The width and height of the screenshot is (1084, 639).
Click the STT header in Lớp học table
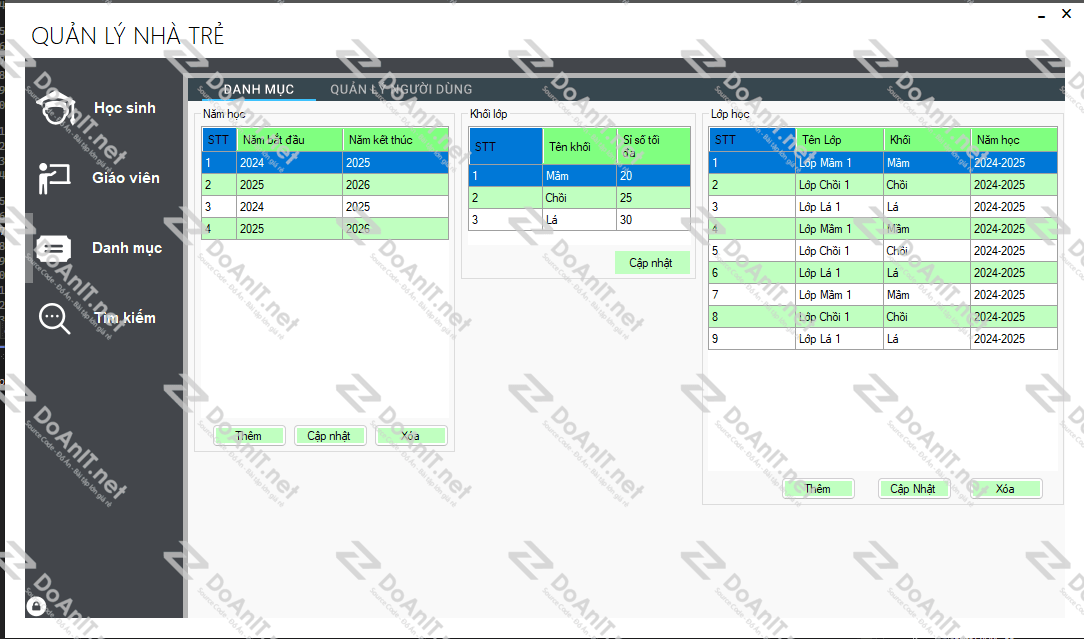coord(752,140)
